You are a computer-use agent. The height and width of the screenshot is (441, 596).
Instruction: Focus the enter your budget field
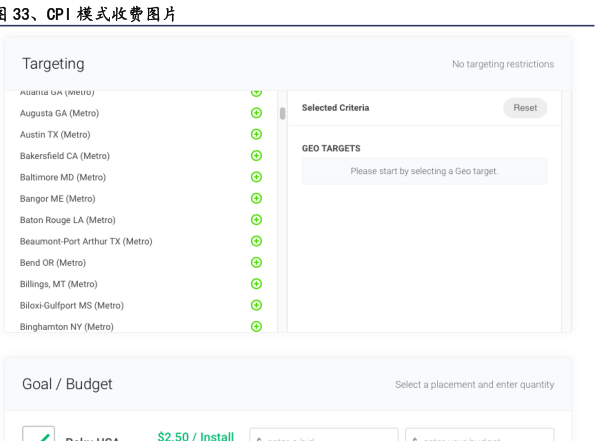click(x=480, y=435)
